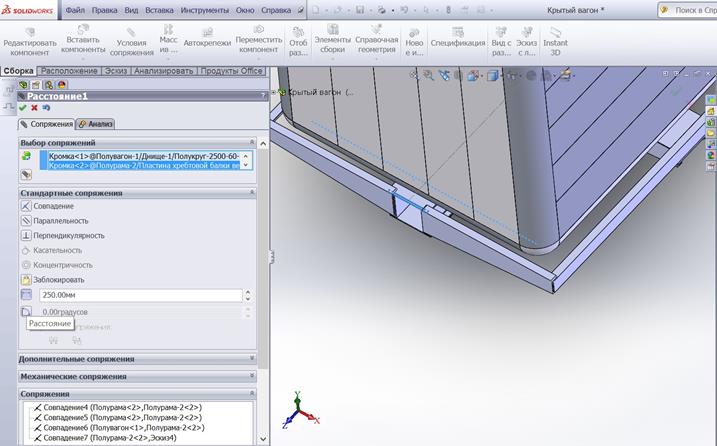Expand the Крытый вагон tree node

point(274,92)
